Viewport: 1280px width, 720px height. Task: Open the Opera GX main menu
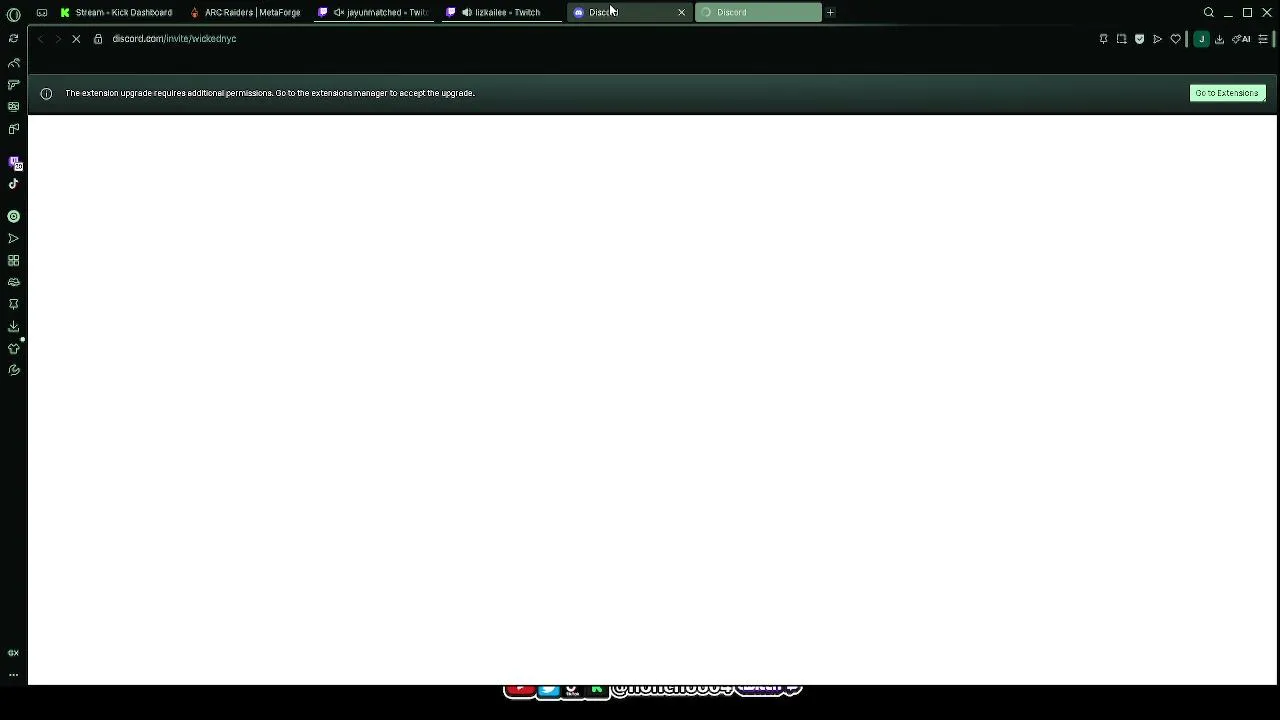pos(14,13)
